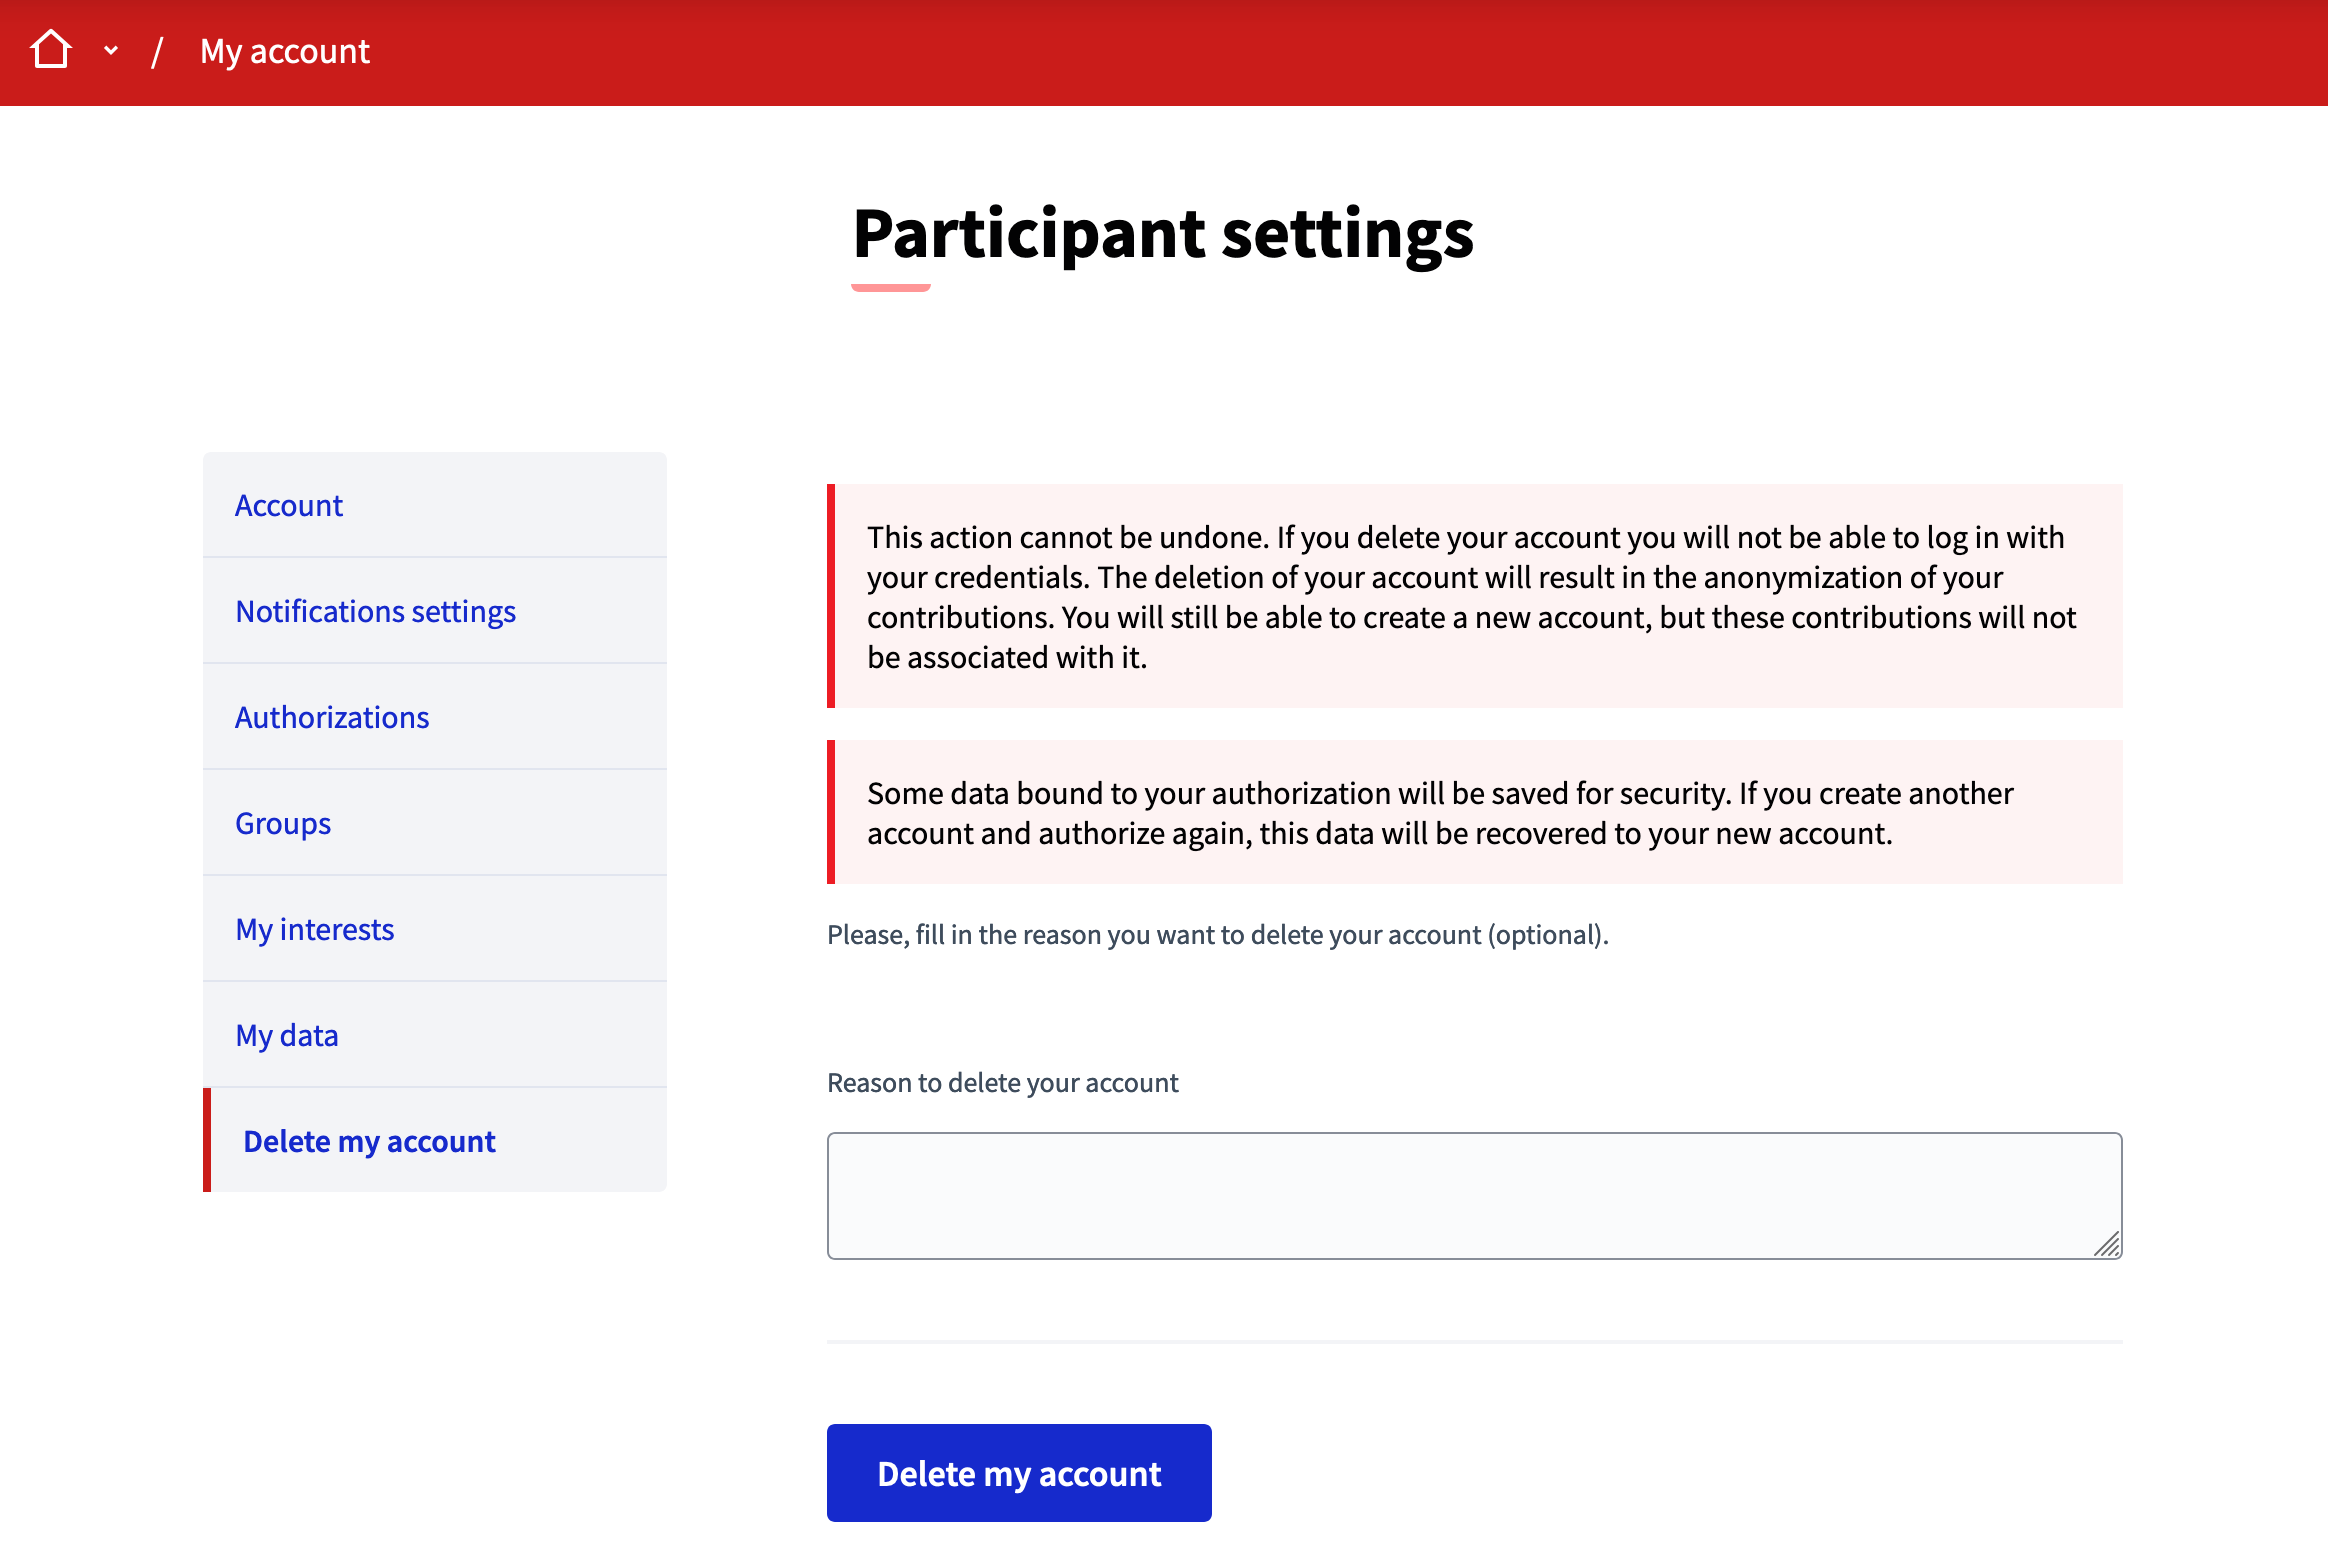Open the Account settings tab
The width and height of the screenshot is (2328, 1547).
click(289, 505)
